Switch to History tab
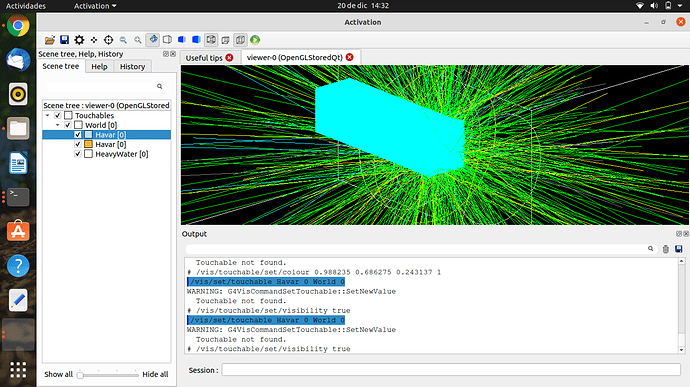This screenshot has height=387, width=690. click(x=132, y=66)
